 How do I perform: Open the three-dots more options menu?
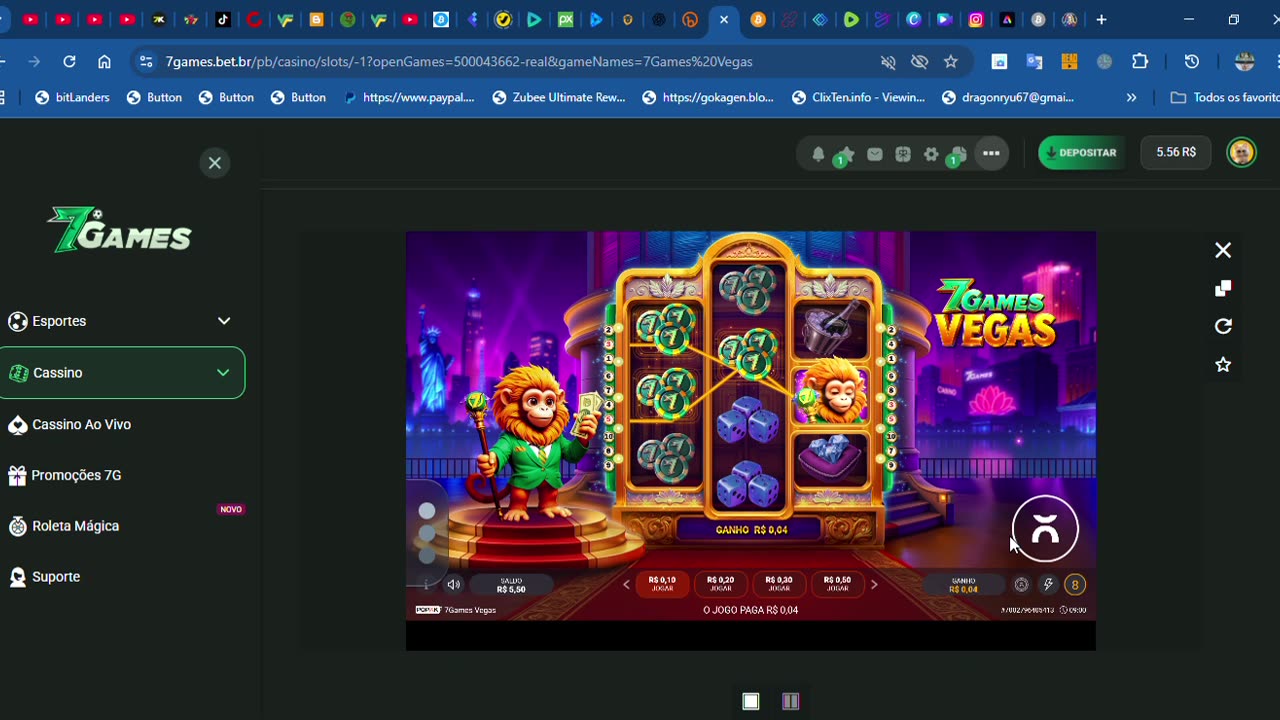(x=991, y=154)
